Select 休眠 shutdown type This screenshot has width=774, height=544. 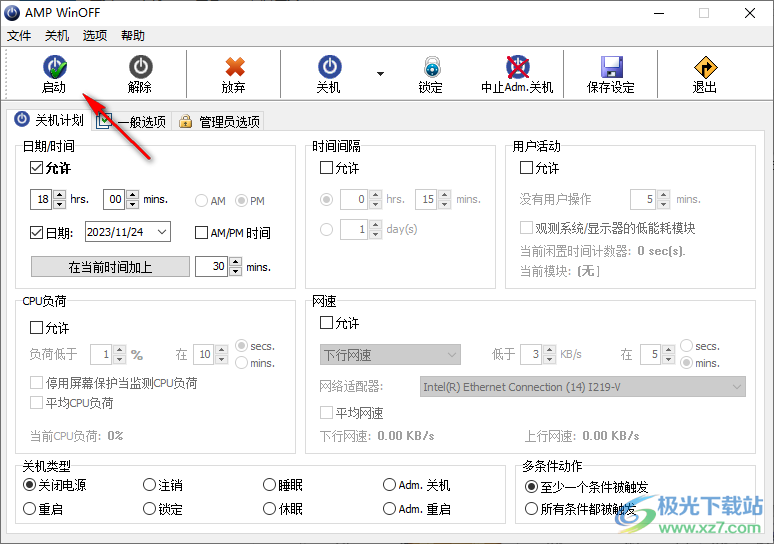(269, 508)
